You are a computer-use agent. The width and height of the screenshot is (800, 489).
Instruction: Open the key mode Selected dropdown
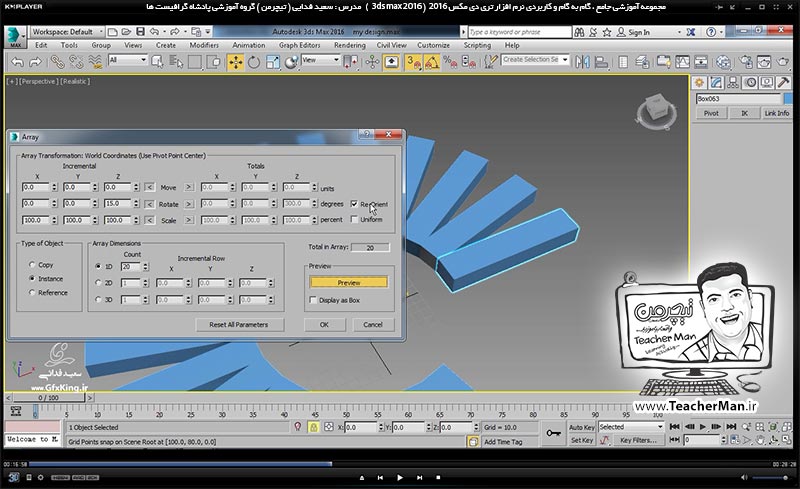coord(631,427)
